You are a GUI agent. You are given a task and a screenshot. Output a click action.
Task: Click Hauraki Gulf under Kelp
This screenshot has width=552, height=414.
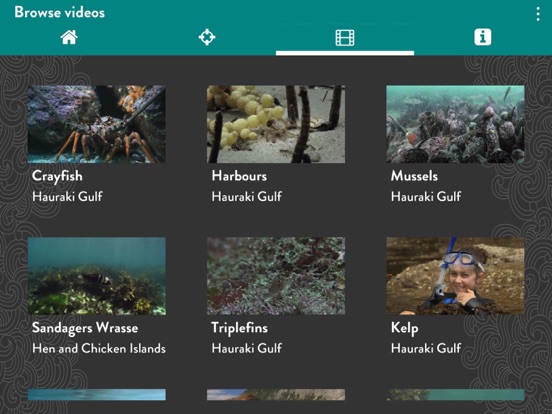point(426,348)
